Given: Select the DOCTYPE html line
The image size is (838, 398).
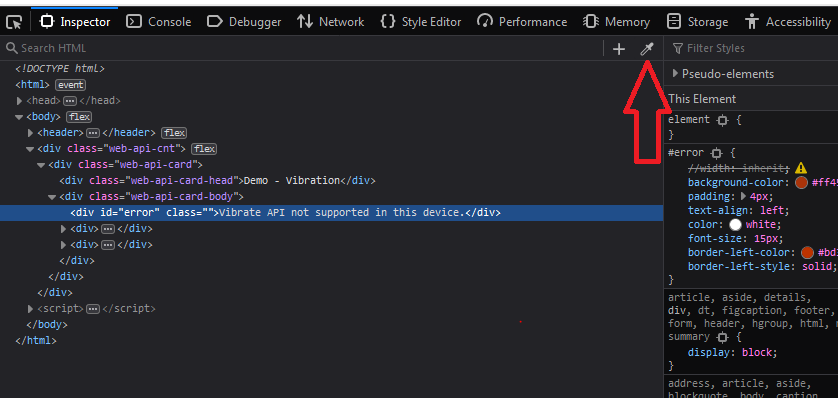Looking at the screenshot, I should (60, 68).
